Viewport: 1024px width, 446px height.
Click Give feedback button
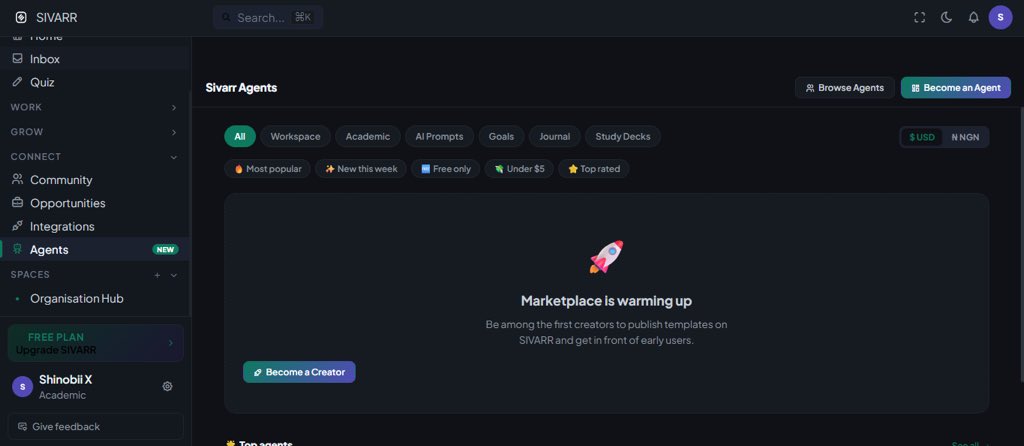[95, 426]
